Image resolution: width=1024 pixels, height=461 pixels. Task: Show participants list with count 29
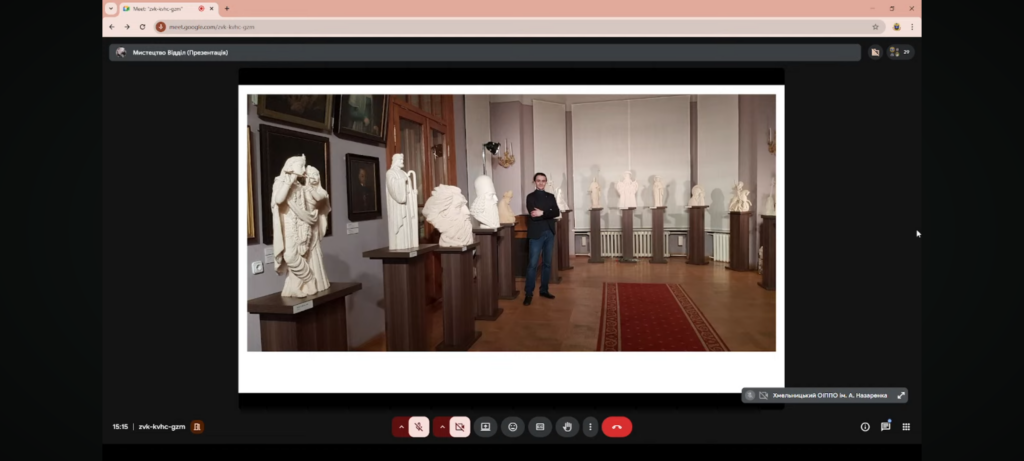tap(900, 52)
